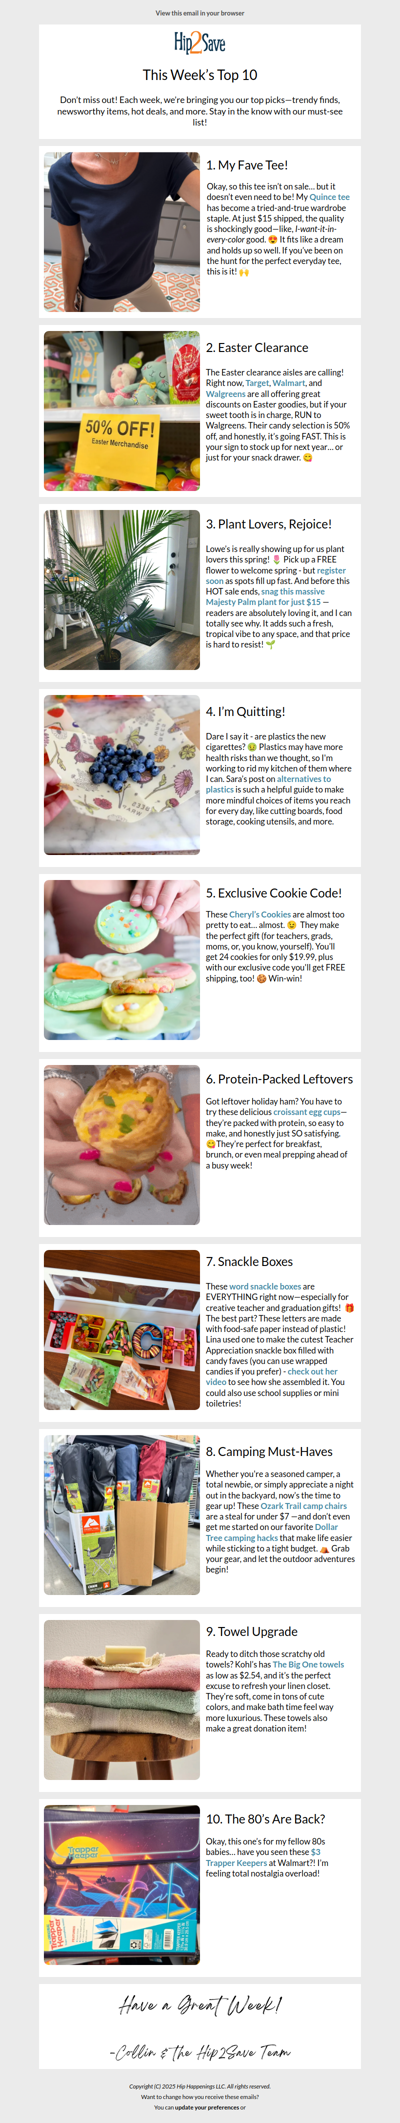The width and height of the screenshot is (400, 2123).
Task: Click the Trapper Keeper product image
Action: [122, 1885]
